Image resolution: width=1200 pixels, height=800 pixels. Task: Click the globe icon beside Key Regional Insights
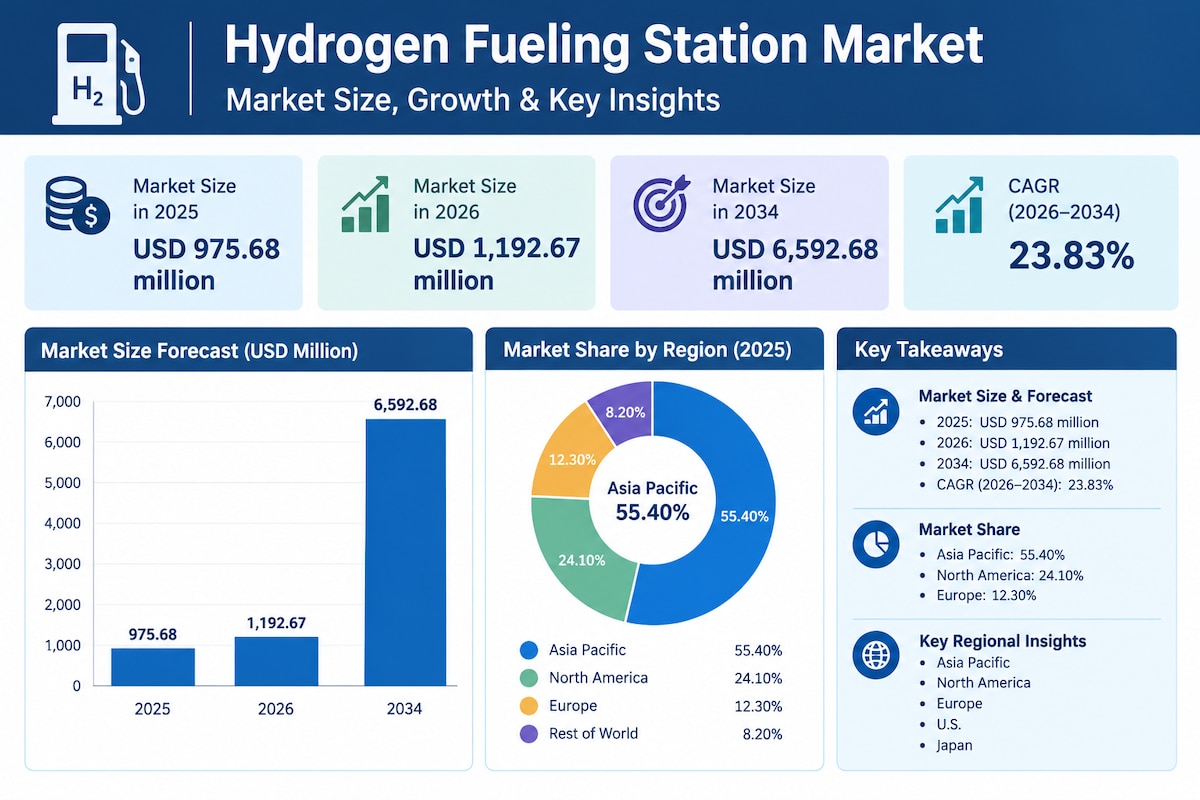click(x=876, y=655)
